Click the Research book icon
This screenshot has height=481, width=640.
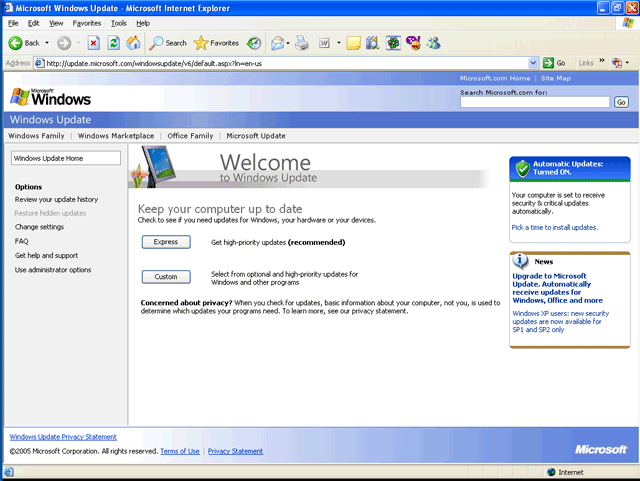pos(373,43)
